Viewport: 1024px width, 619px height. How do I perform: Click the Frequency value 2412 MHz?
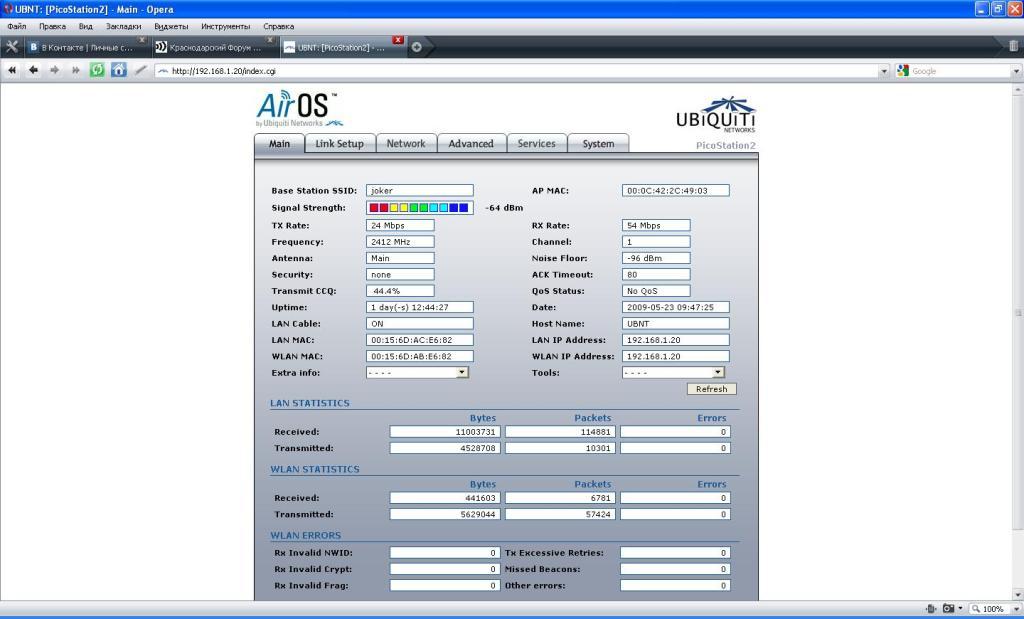[x=400, y=242]
